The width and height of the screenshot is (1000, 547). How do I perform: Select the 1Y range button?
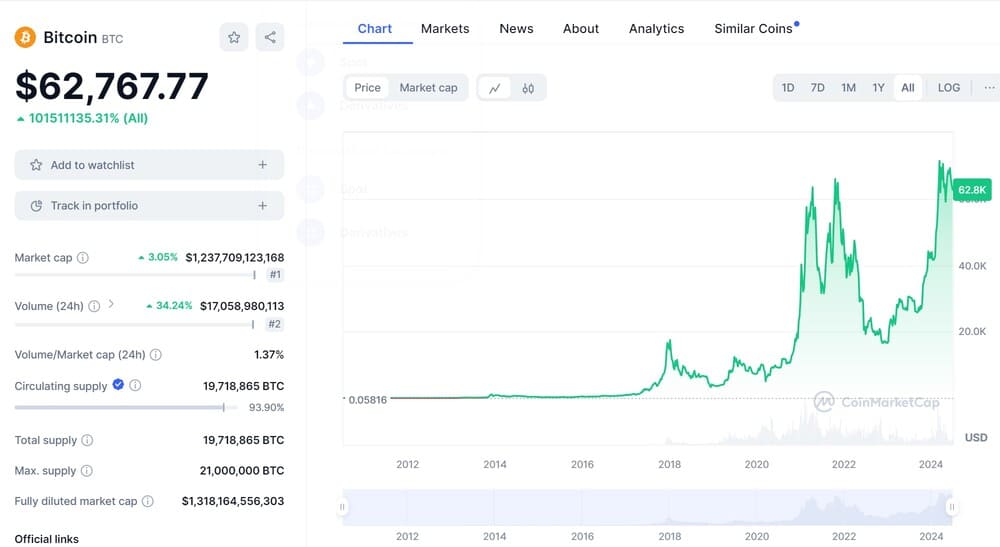[878, 88]
